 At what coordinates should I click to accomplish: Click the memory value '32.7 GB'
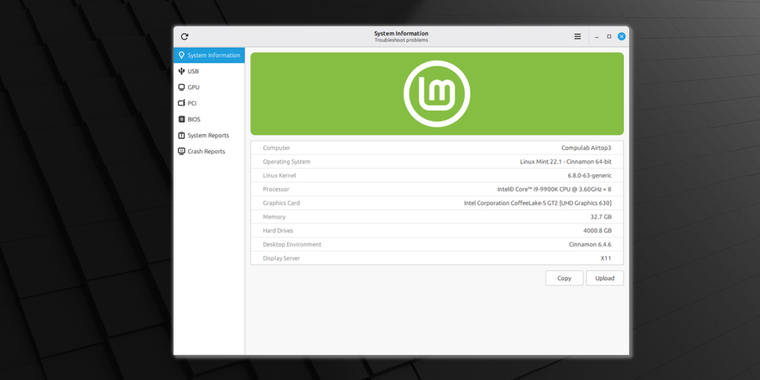[601, 217]
